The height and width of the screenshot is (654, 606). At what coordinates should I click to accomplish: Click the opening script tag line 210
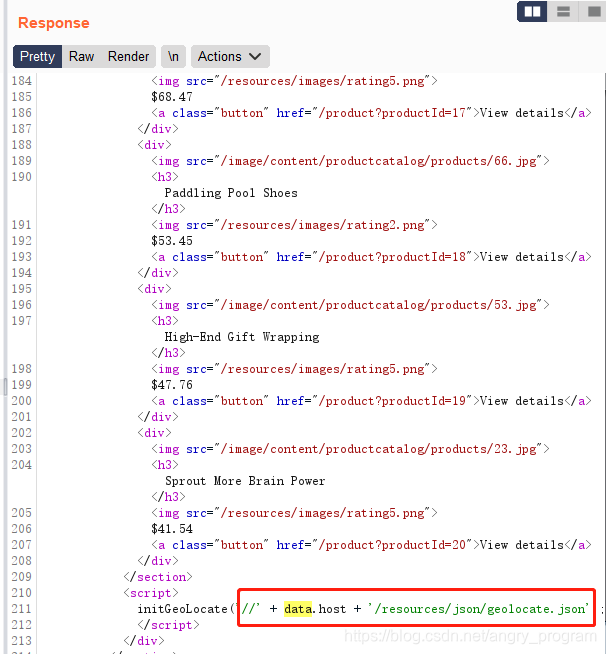(151, 593)
